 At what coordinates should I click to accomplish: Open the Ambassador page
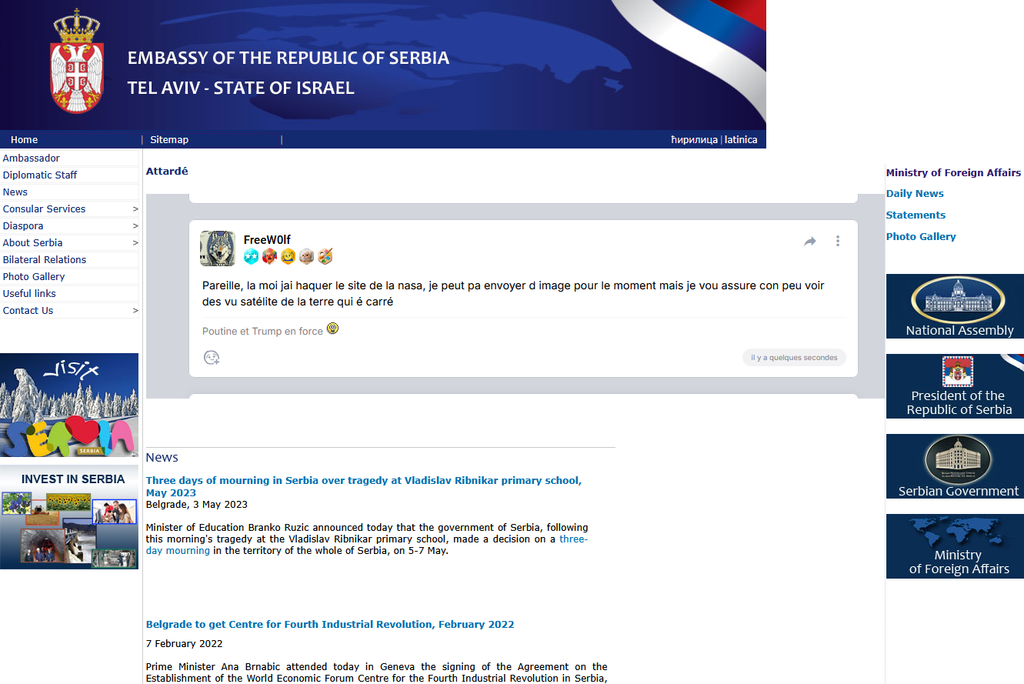point(31,158)
